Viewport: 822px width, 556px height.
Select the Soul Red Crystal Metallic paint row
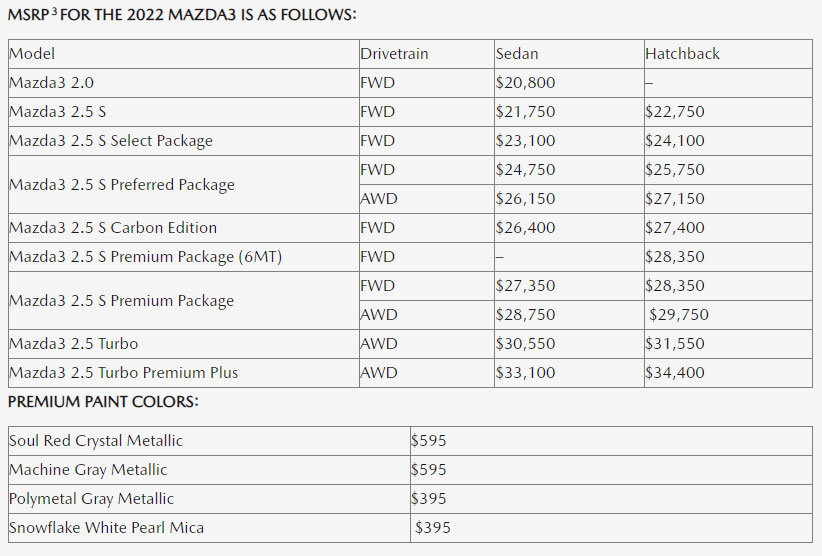[96, 441]
